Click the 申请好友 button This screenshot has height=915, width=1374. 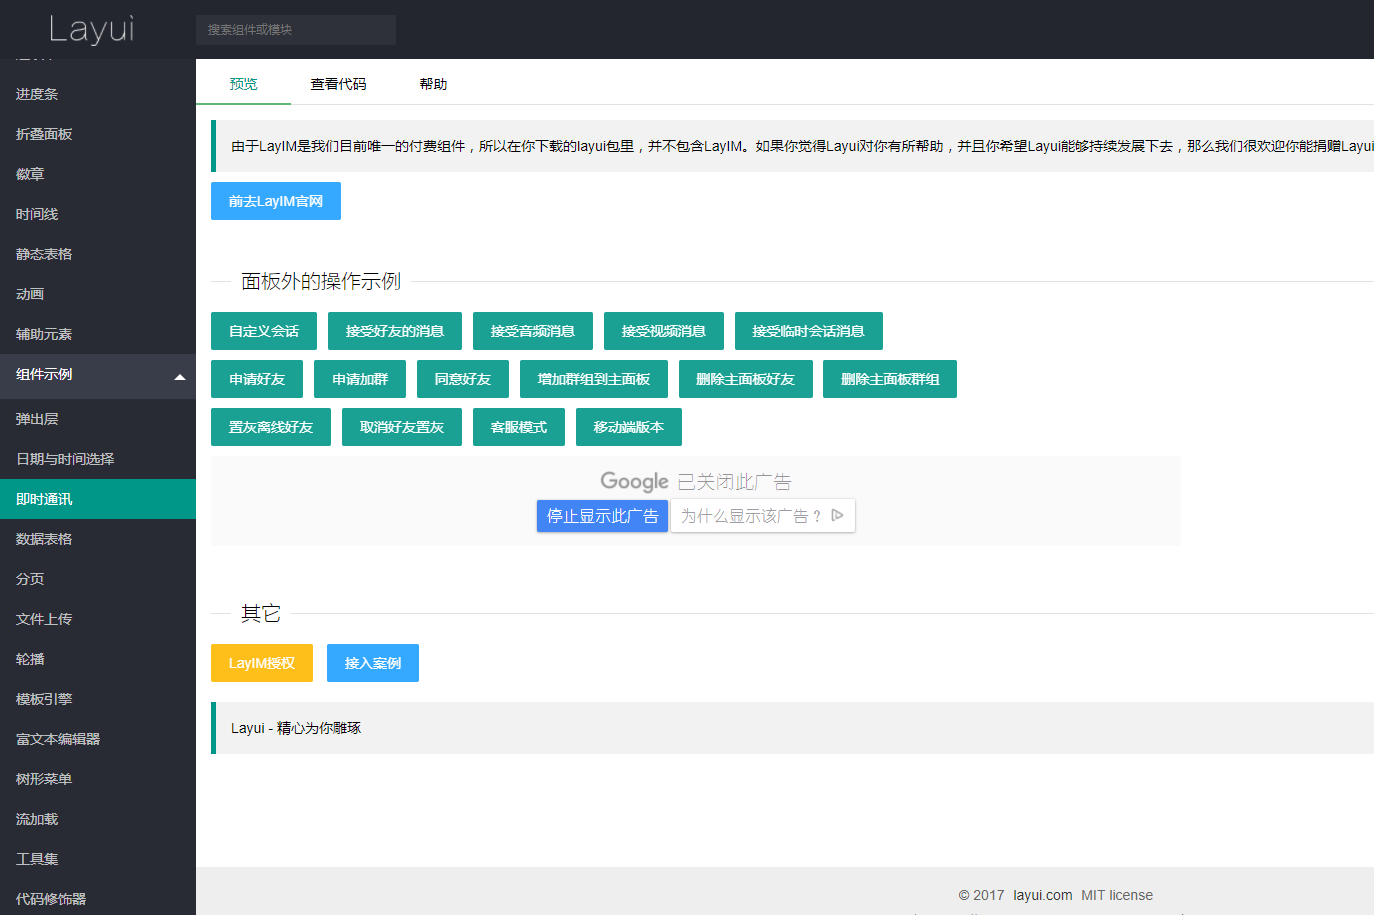[257, 379]
